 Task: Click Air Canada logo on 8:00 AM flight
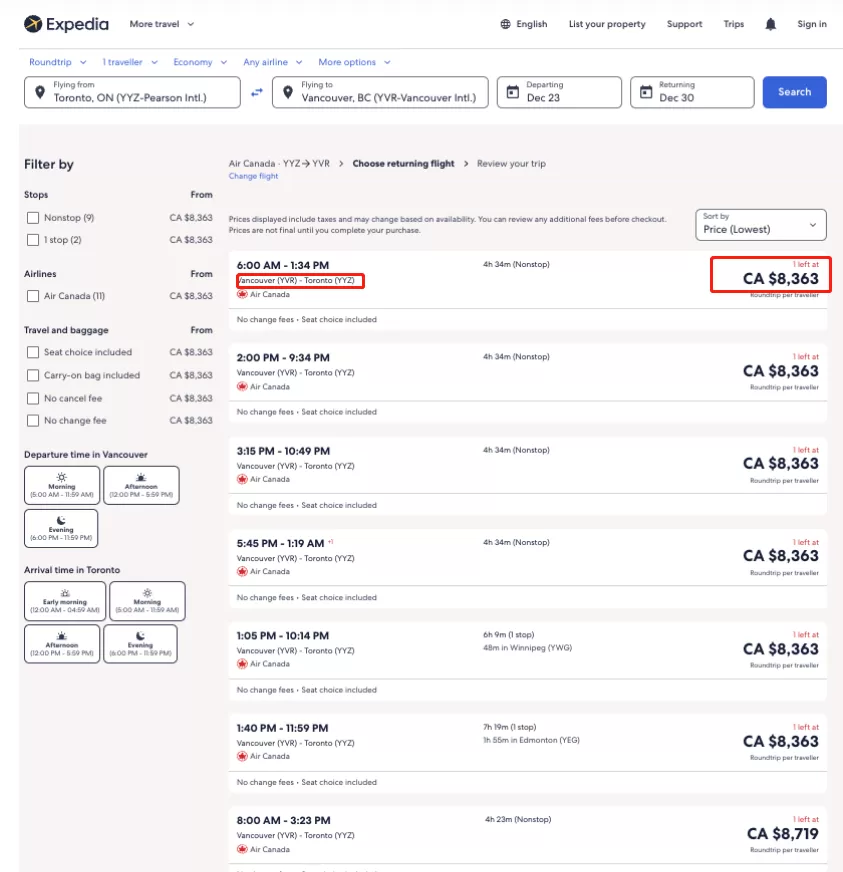point(242,849)
